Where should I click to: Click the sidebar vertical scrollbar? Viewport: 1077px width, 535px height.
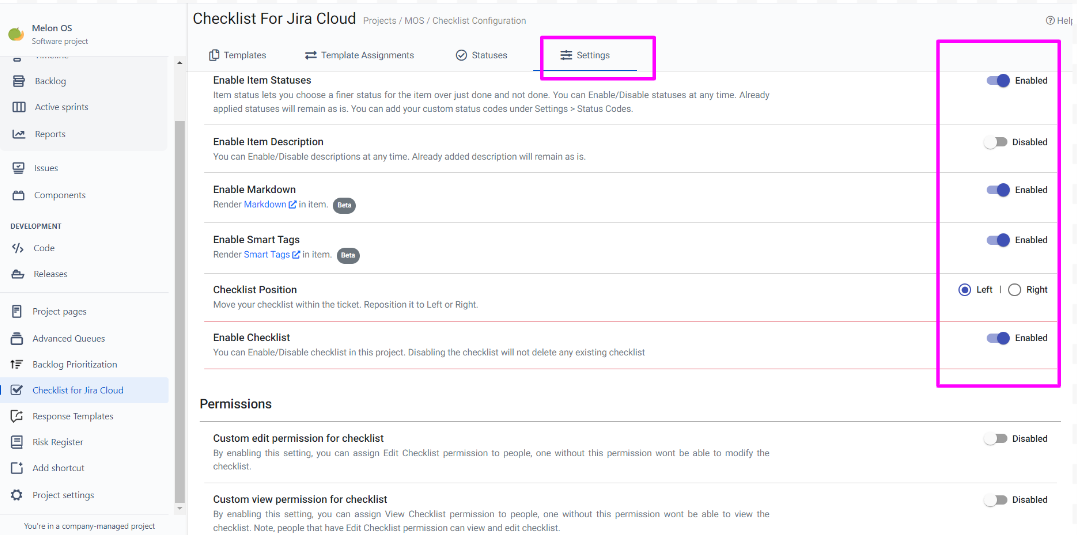[180, 300]
